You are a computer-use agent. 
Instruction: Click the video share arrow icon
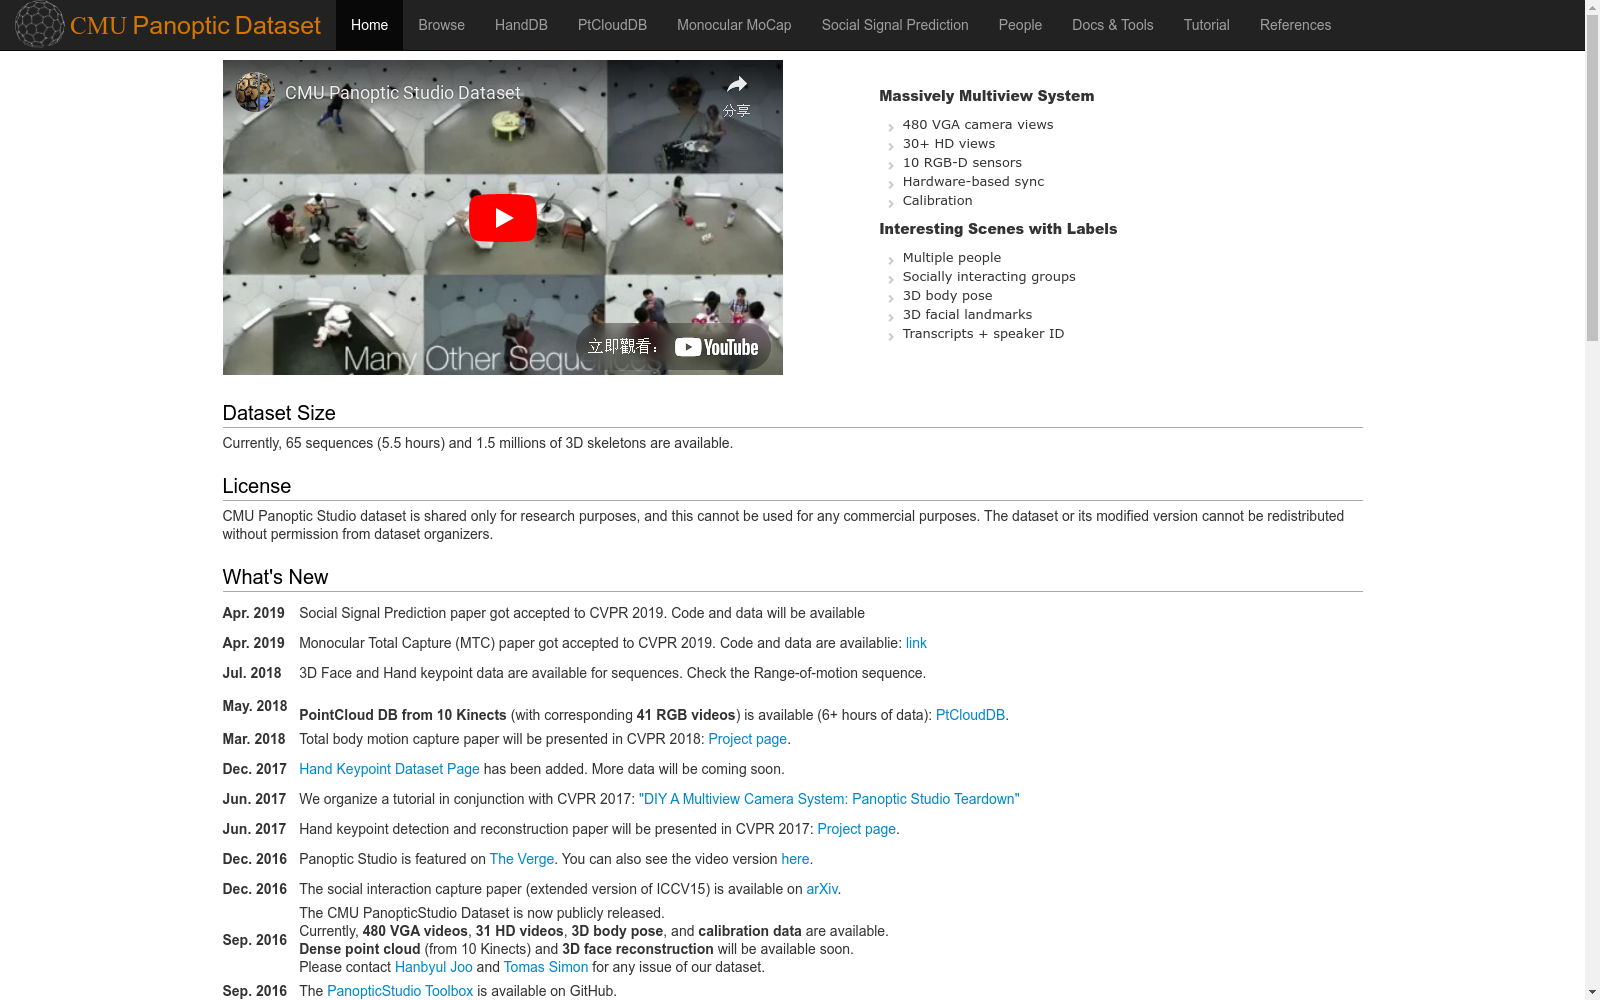(737, 84)
